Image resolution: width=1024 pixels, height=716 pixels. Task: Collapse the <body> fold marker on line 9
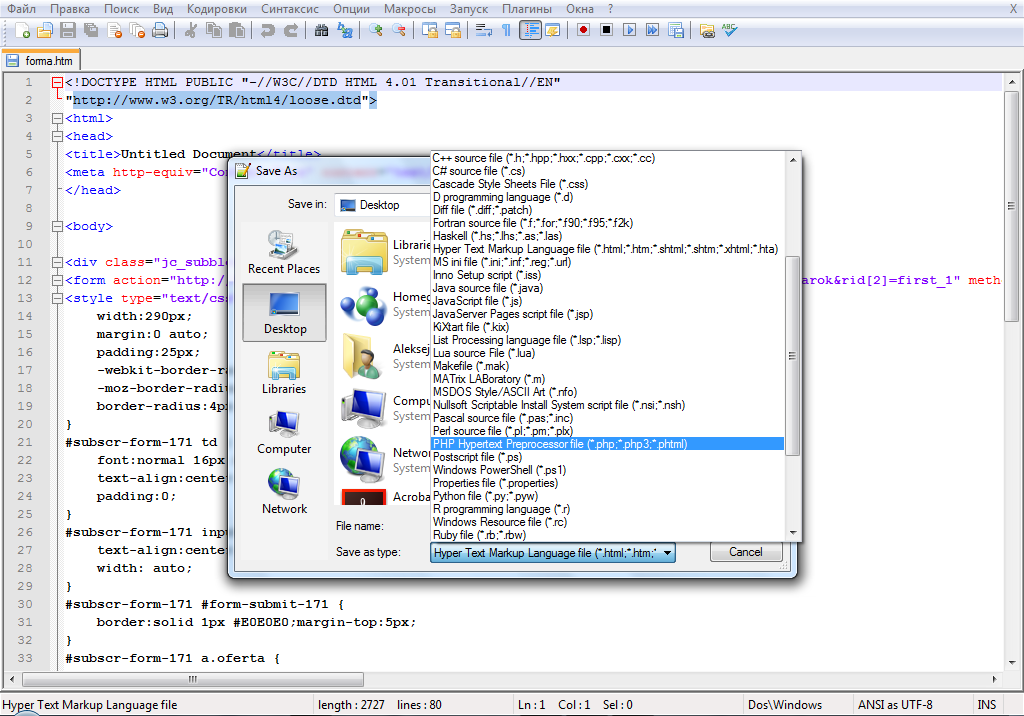pyautogui.click(x=57, y=227)
